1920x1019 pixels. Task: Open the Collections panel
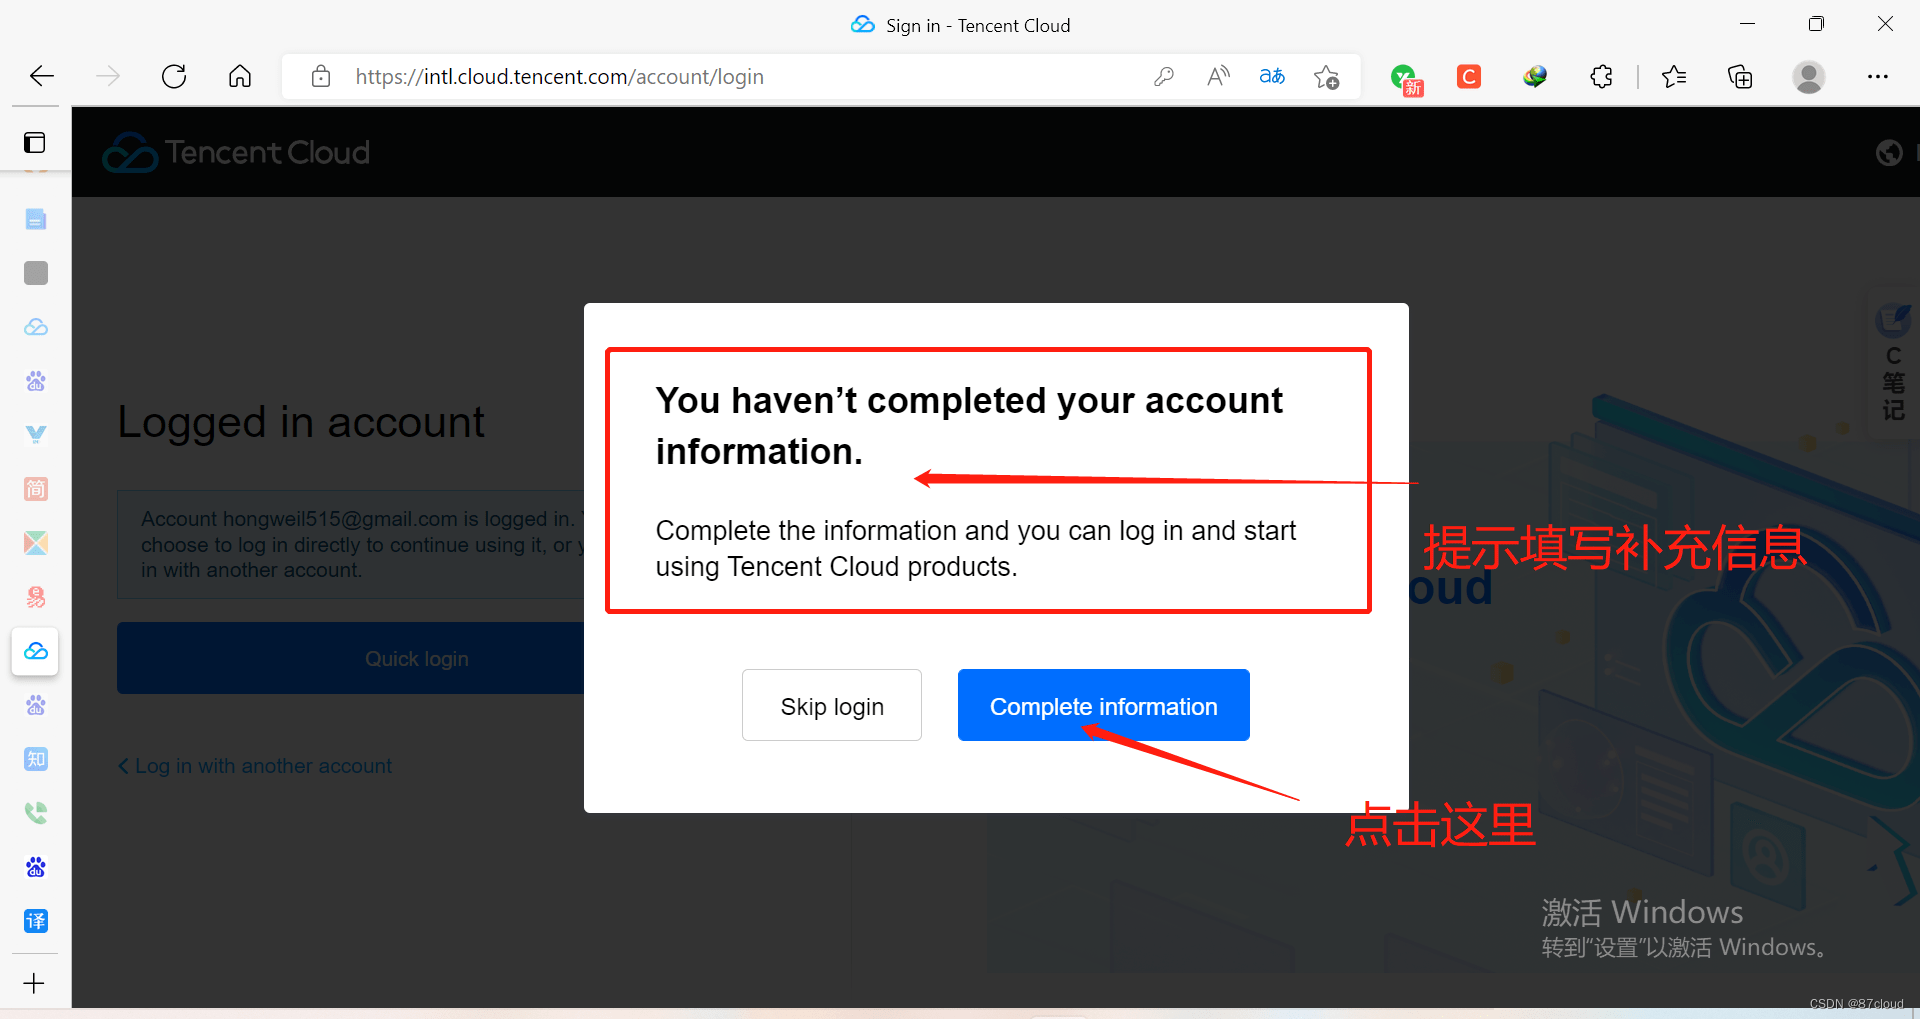[1740, 76]
